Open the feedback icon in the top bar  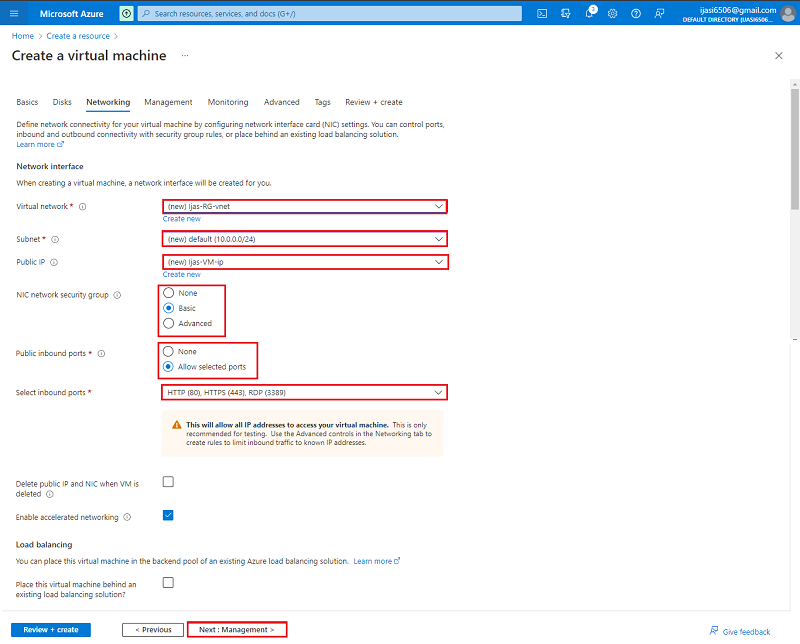tap(660, 13)
